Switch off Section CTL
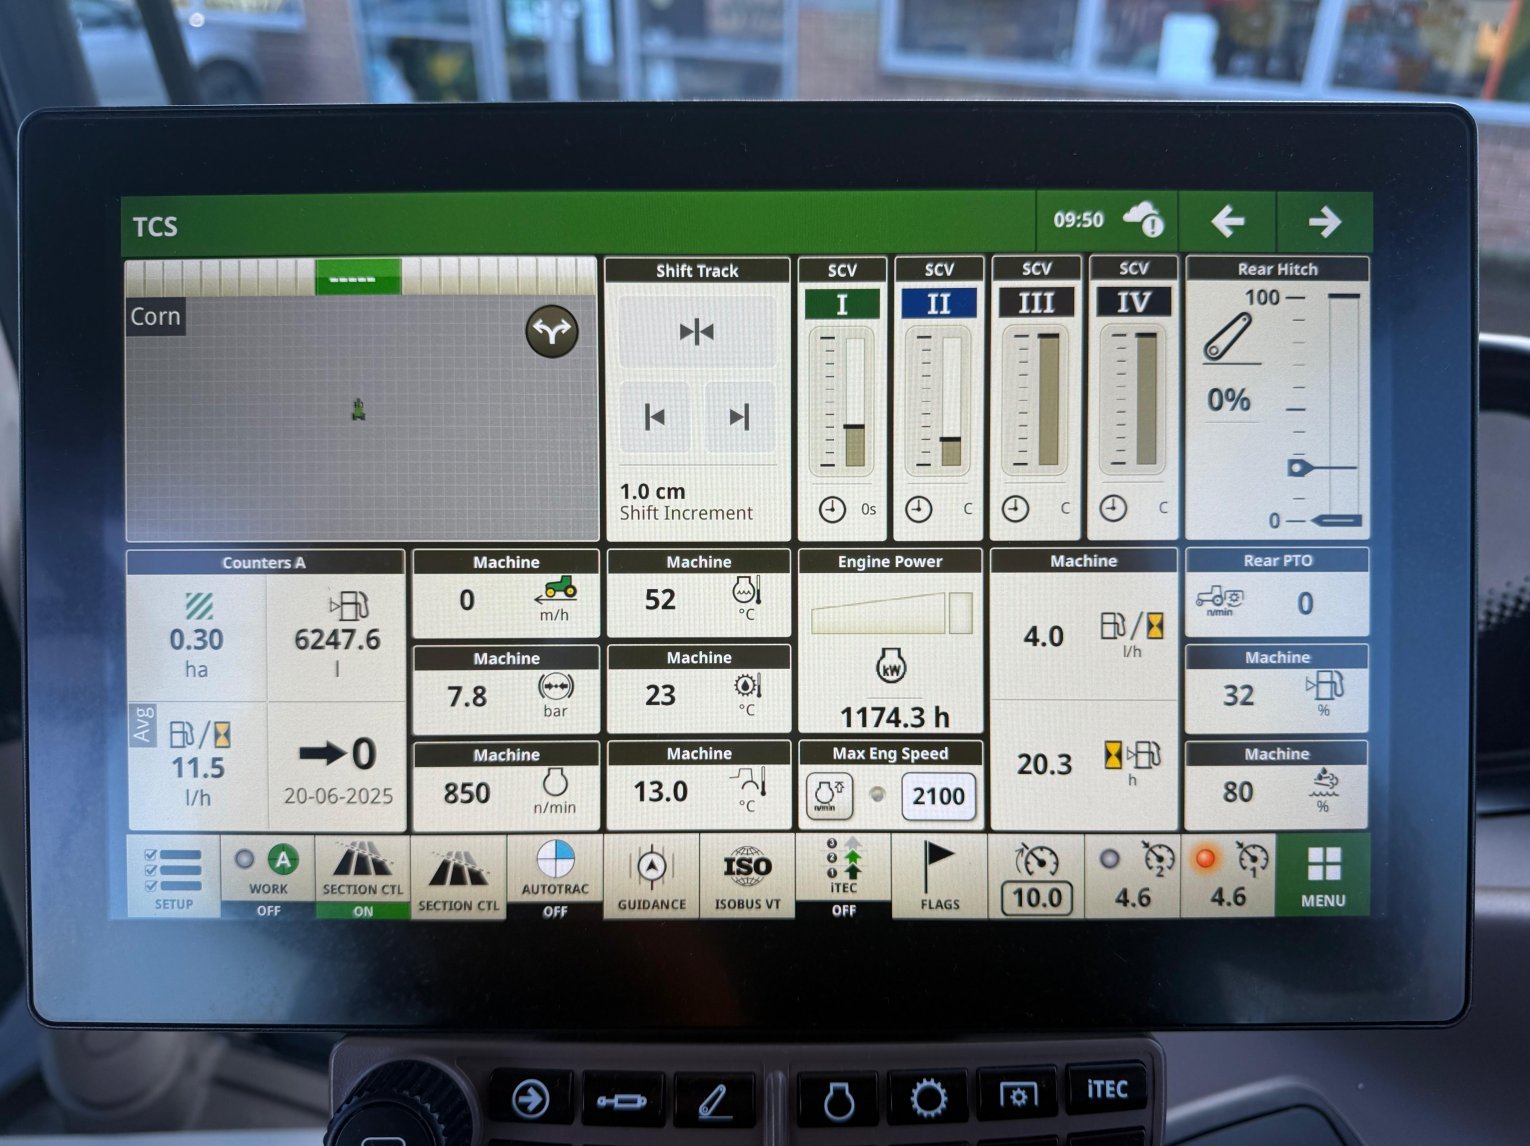1530x1146 pixels. click(362, 876)
